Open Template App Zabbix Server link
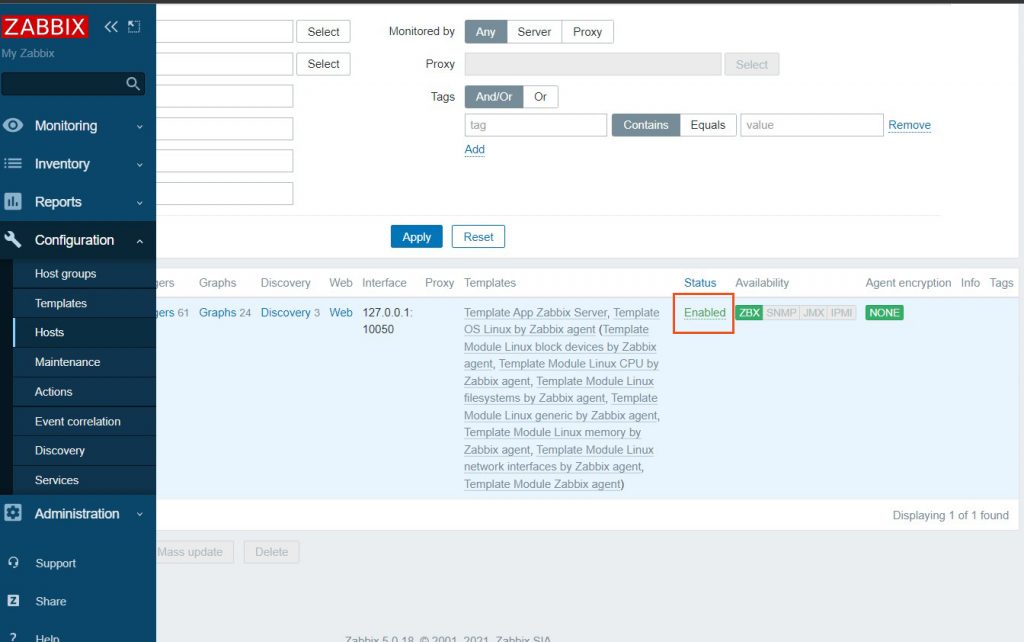1024x642 pixels. tap(536, 313)
